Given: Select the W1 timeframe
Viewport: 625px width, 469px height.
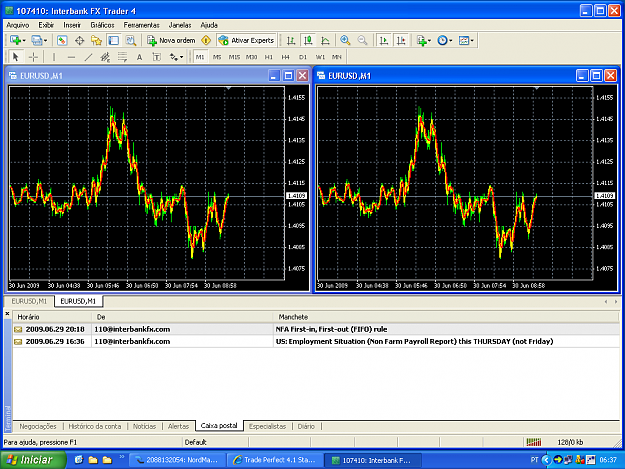Looking at the screenshot, I should [320, 57].
